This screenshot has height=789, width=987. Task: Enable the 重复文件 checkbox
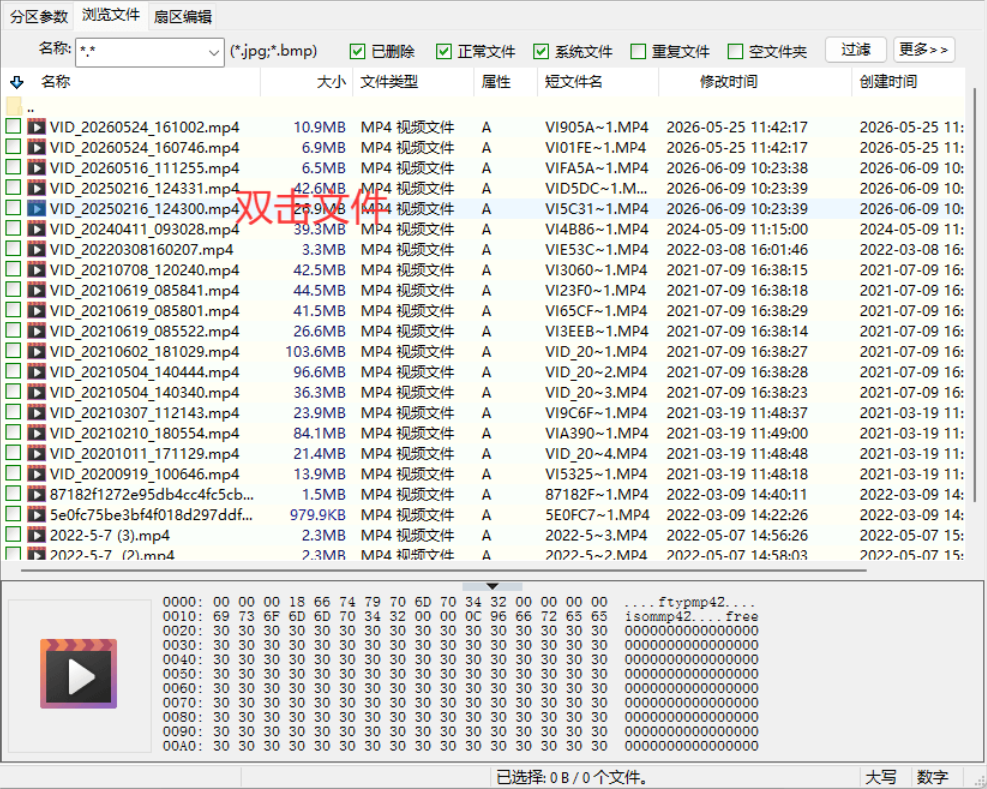click(638, 51)
